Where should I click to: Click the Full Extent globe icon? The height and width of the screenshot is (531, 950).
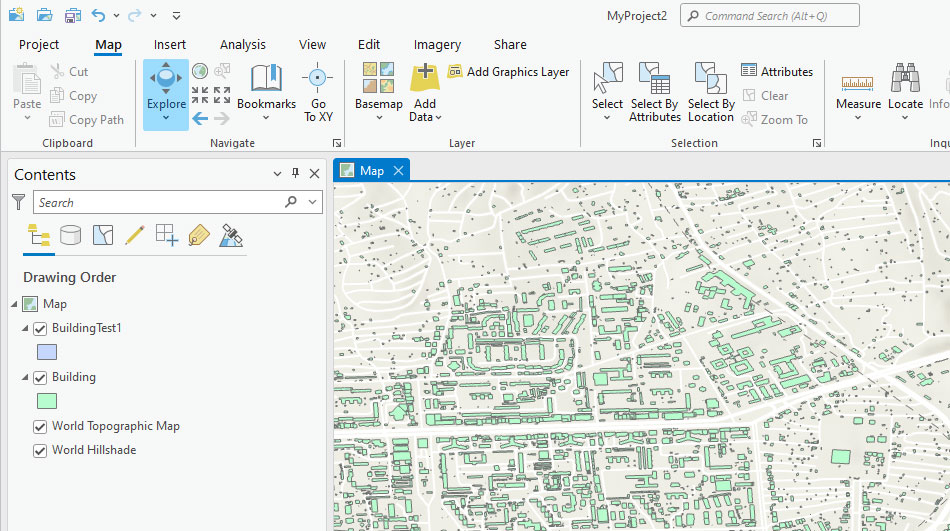point(200,72)
